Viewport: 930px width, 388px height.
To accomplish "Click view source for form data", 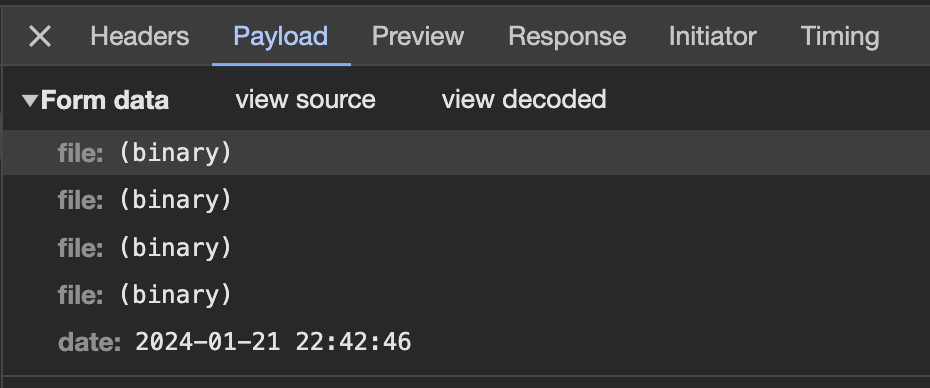I will pos(305,100).
